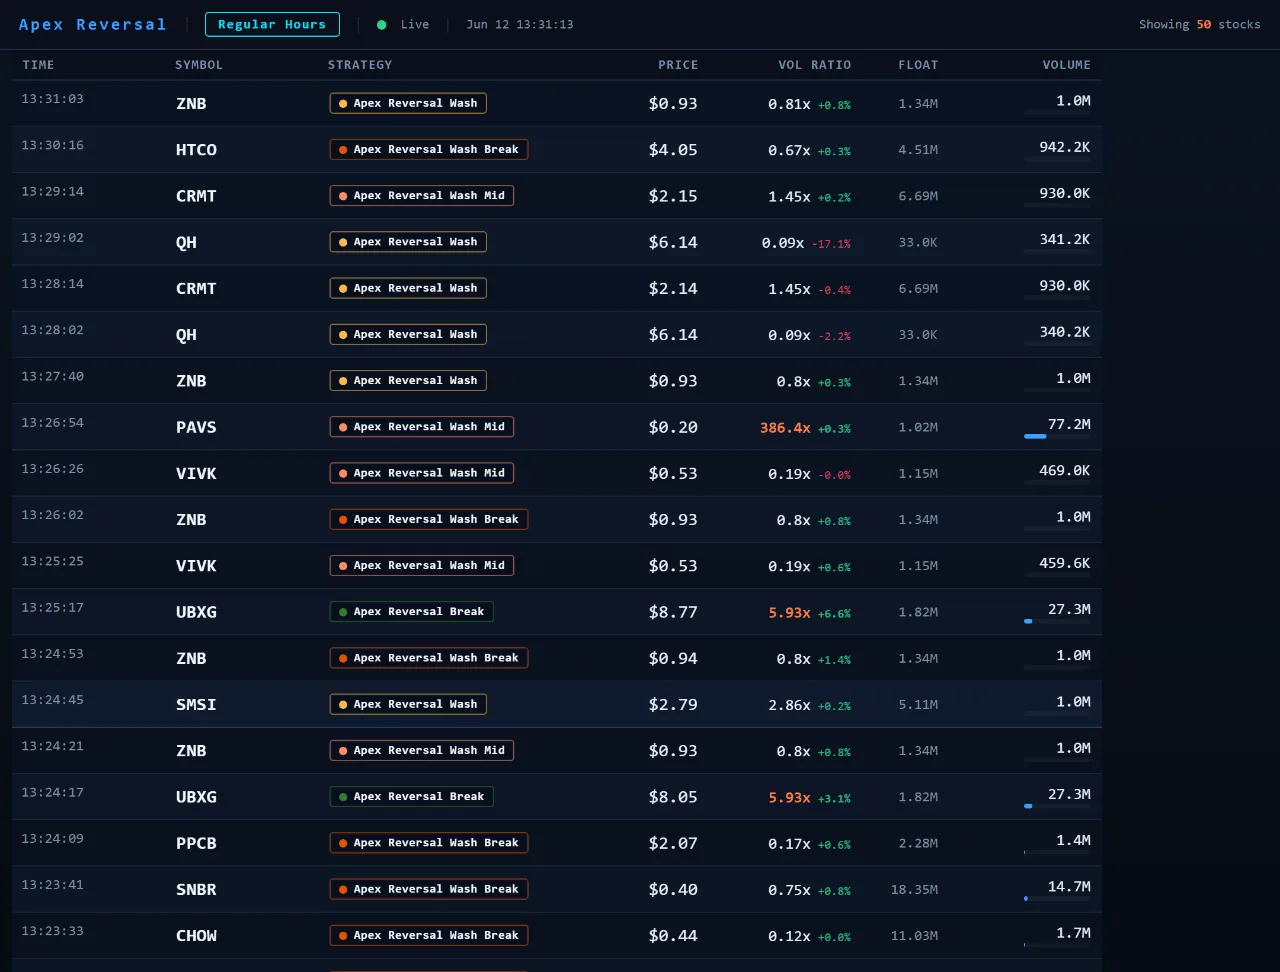The image size is (1280, 972).
Task: Click the 13:26:54 timestamp
Action: point(53,422)
